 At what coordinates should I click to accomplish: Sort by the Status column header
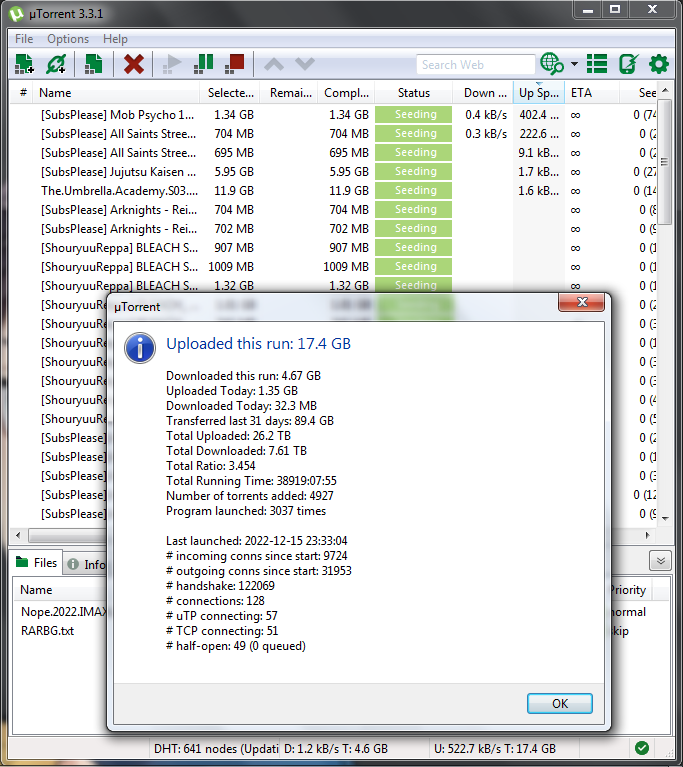point(414,93)
